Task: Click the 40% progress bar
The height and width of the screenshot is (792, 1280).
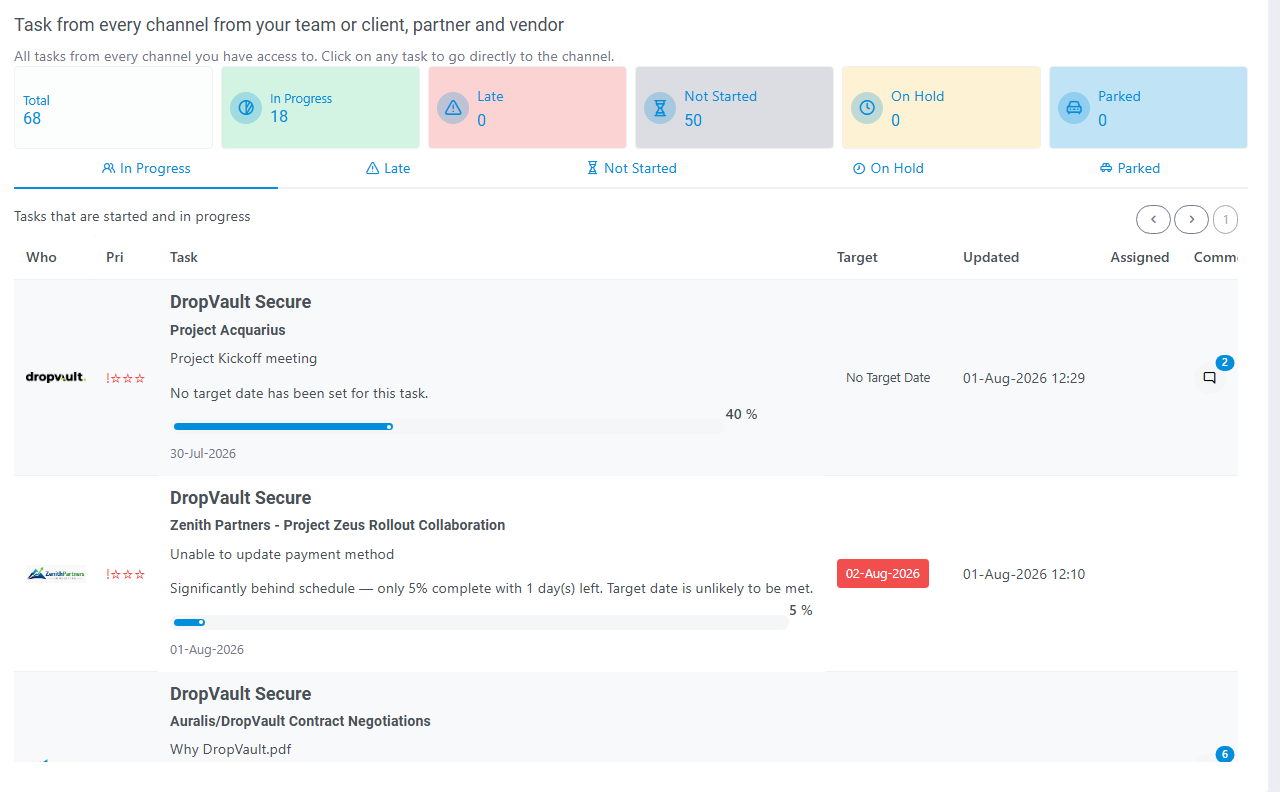Action: [448, 426]
